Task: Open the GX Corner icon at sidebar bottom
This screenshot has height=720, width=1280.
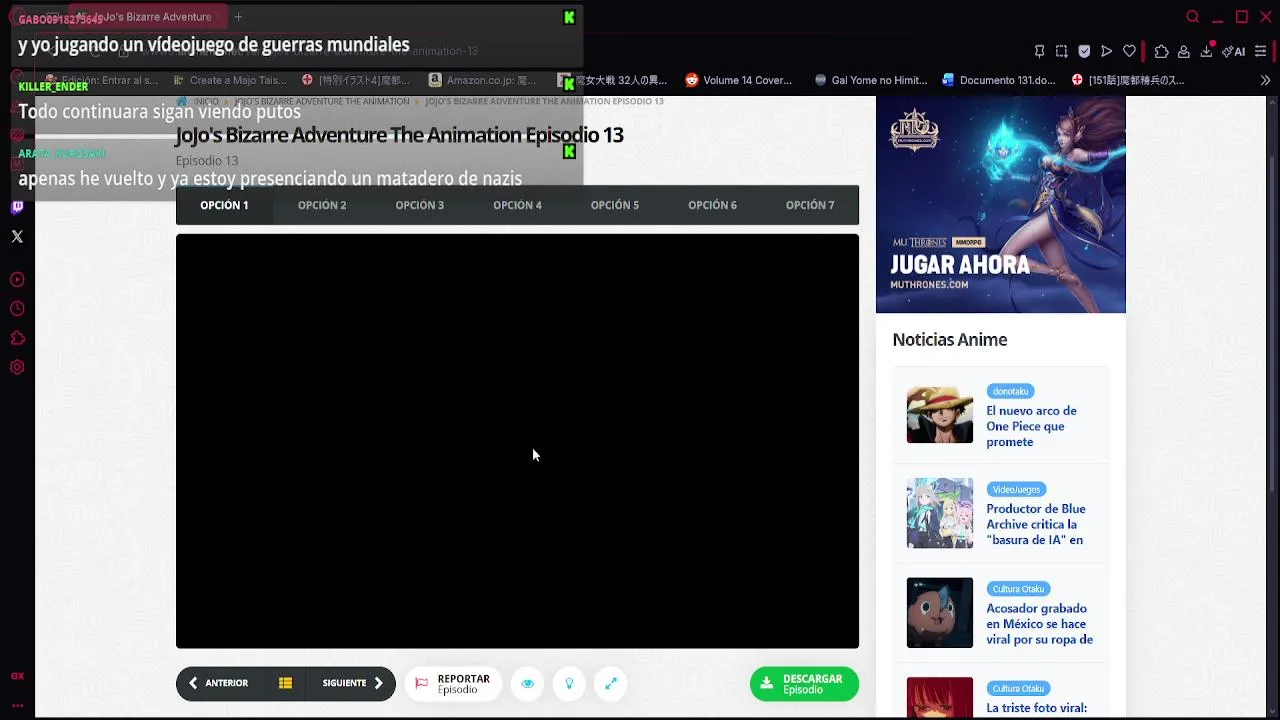Action: click(17, 676)
